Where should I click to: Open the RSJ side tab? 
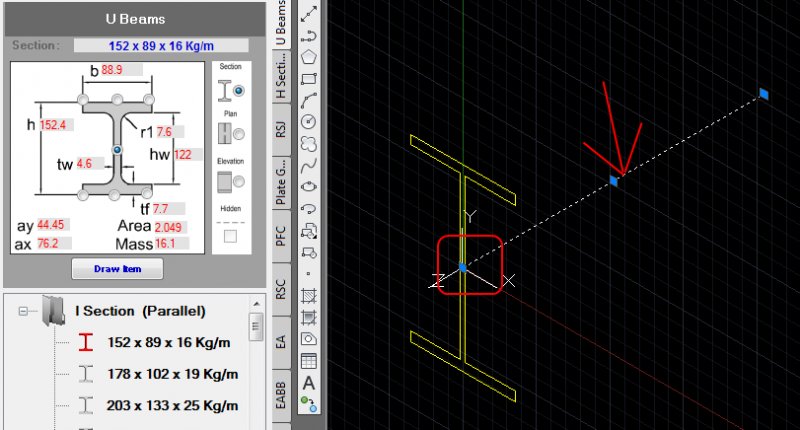coord(281,129)
